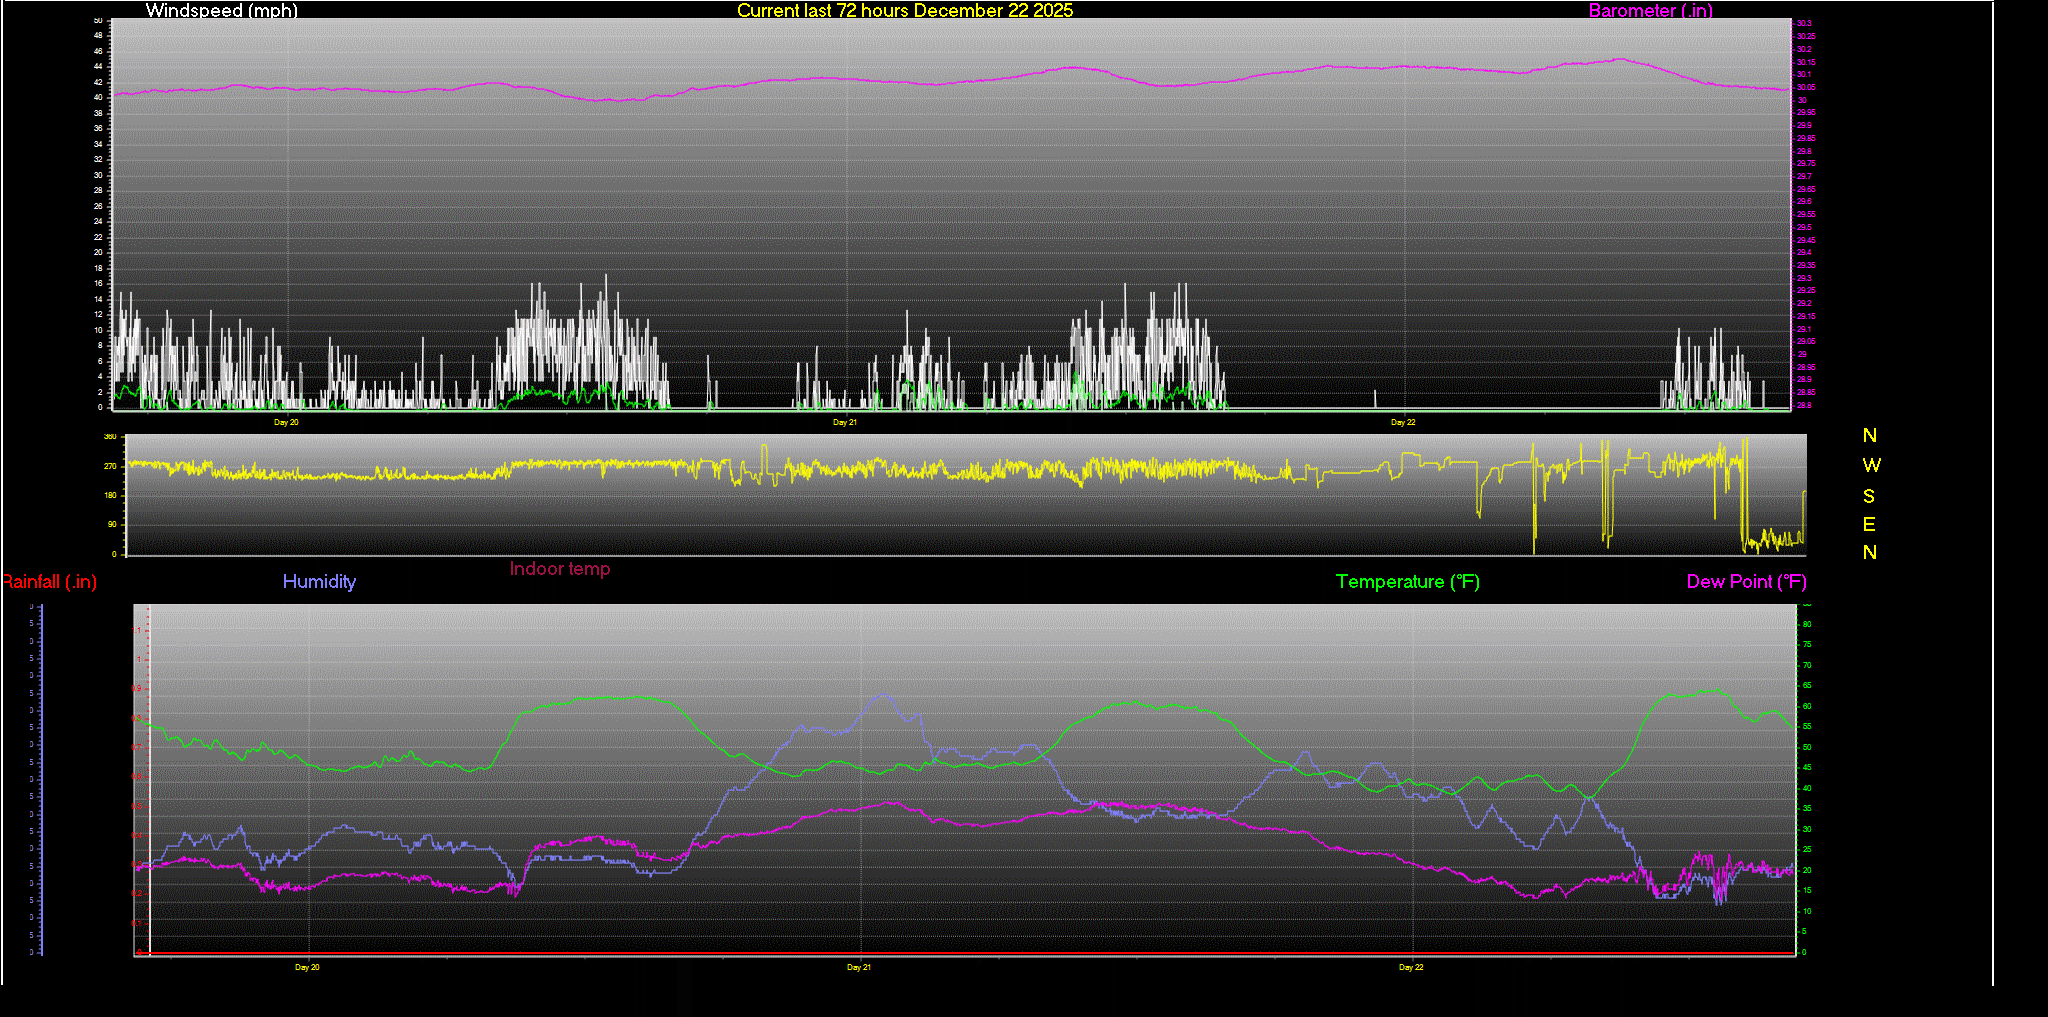Image resolution: width=2048 pixels, height=1017 pixels.
Task: Select Day 21 marker under windspeed chart
Action: tap(845, 422)
